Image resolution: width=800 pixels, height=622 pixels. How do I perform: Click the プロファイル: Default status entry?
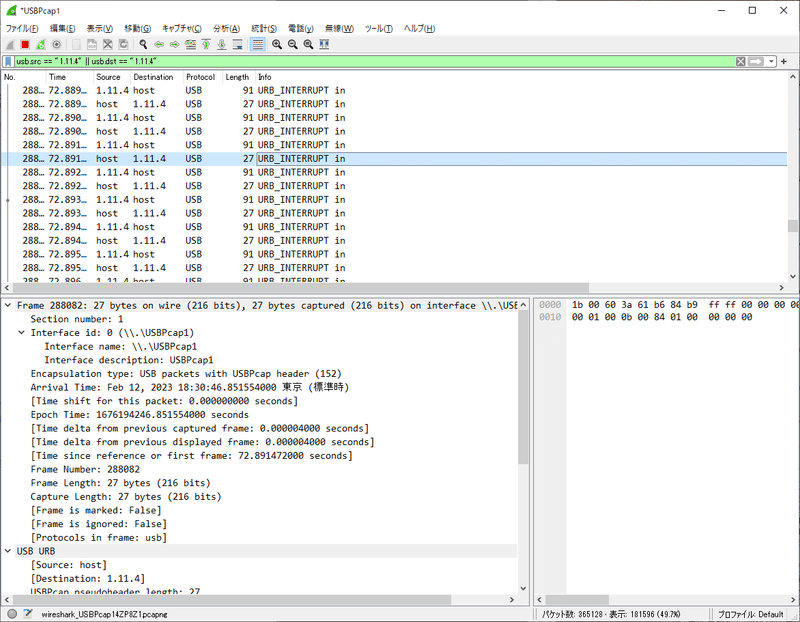750,614
